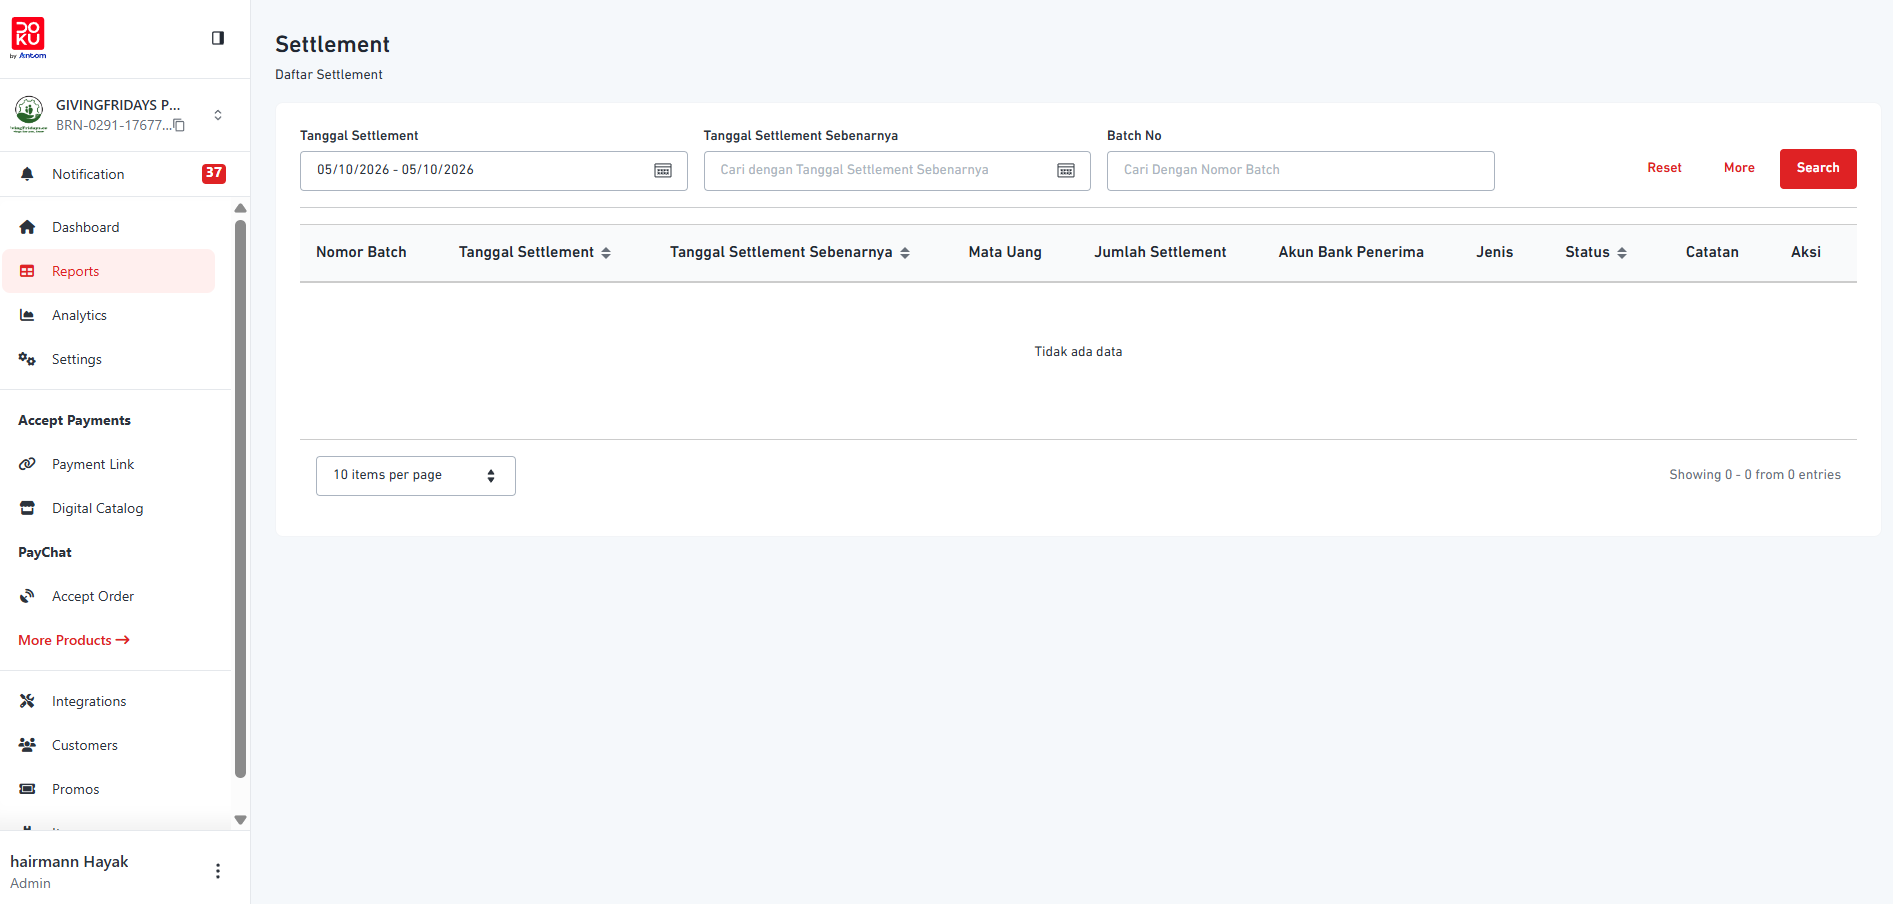Collapse the sidebar panel icon
This screenshot has height=904, width=1893.
(218, 38)
